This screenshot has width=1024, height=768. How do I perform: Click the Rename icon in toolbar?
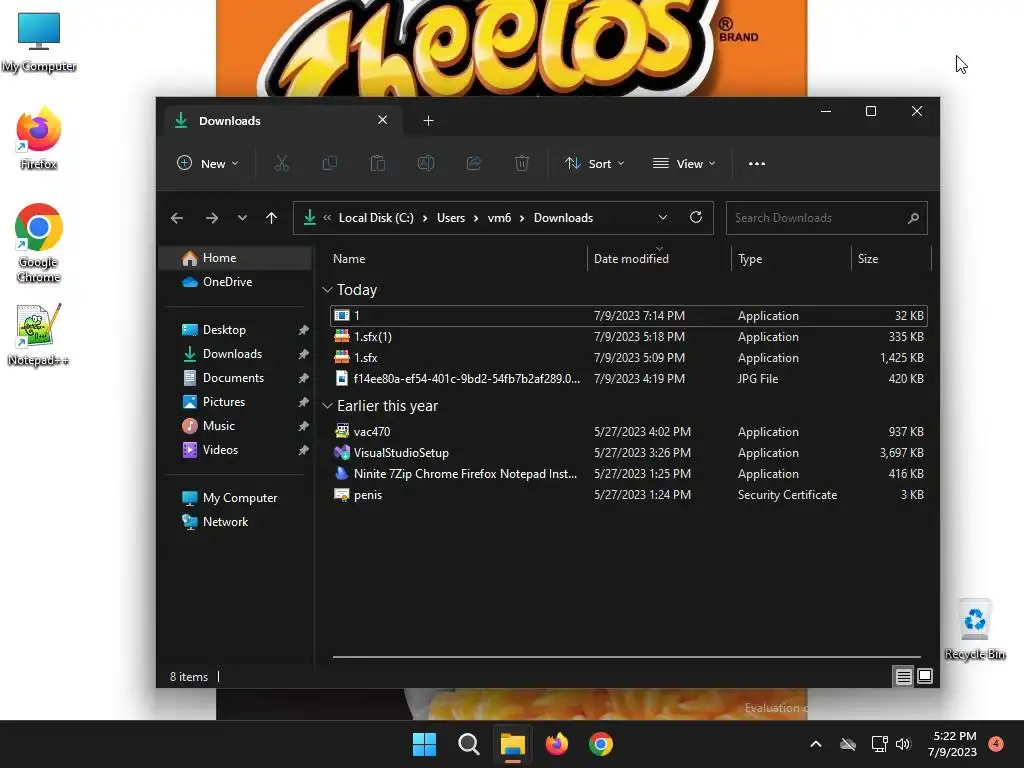click(x=426, y=163)
